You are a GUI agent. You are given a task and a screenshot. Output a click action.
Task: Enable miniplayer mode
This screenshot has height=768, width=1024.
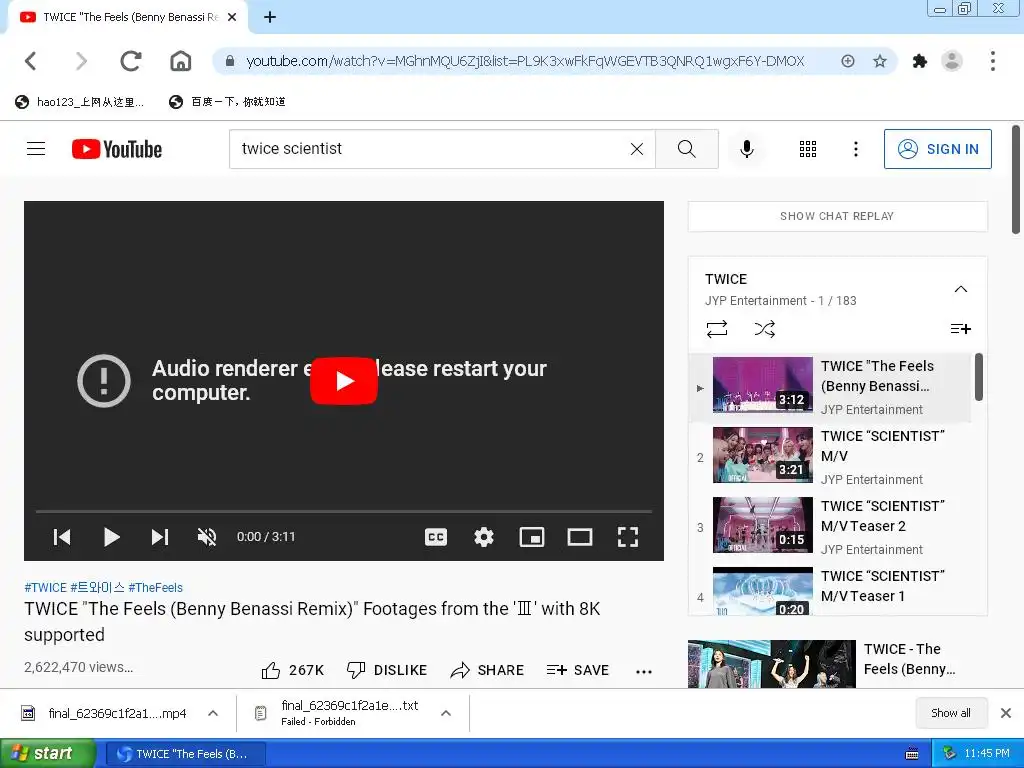tap(532, 537)
